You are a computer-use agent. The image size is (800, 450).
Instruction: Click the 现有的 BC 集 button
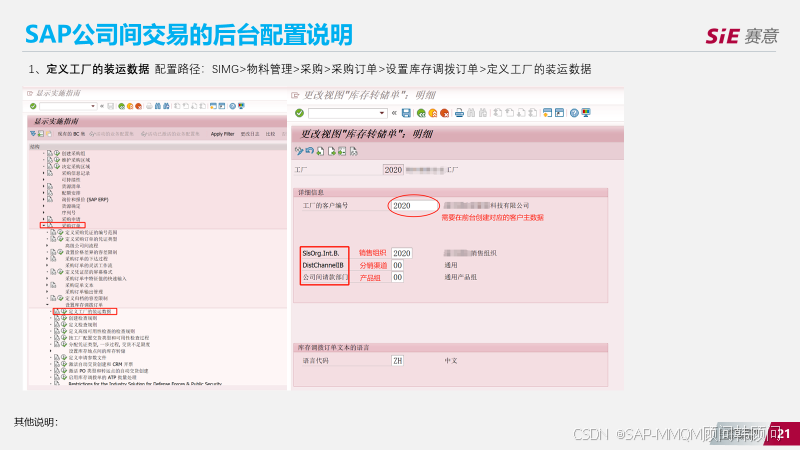[71, 134]
